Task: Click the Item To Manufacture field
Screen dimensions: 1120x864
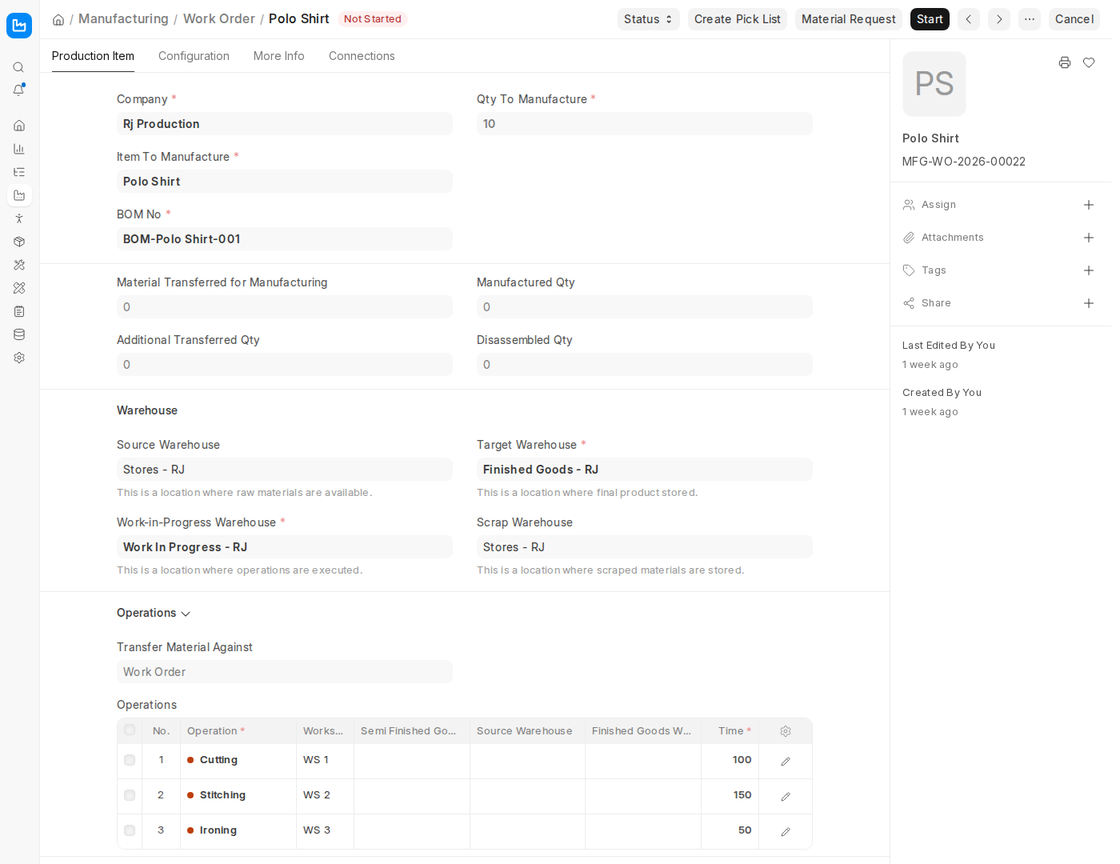Action: tap(284, 181)
